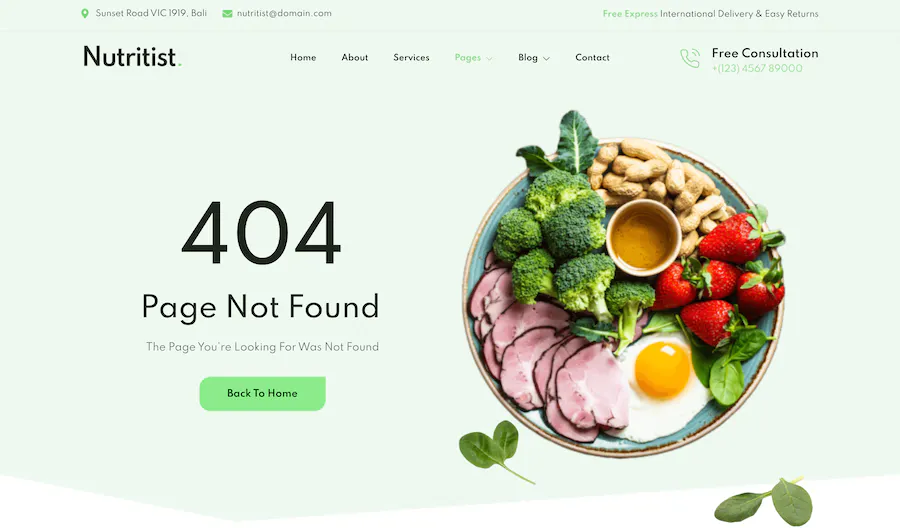Click the Back To Home button

point(262,394)
